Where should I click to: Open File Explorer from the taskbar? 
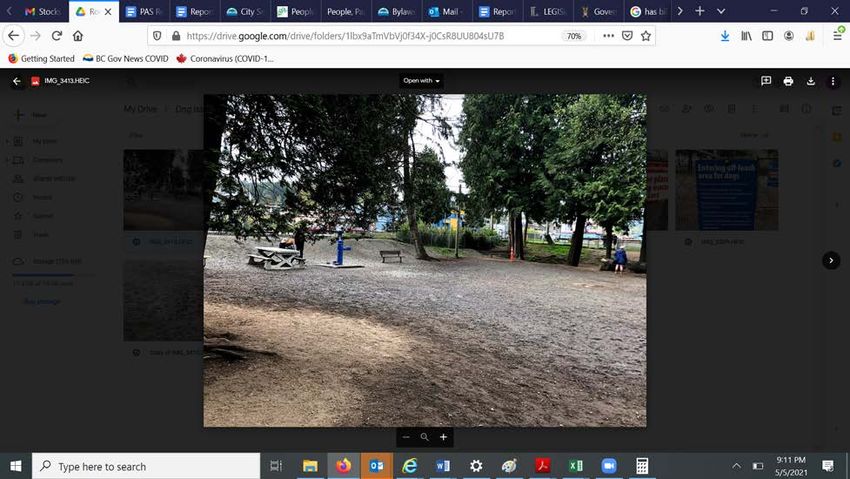tap(310, 466)
